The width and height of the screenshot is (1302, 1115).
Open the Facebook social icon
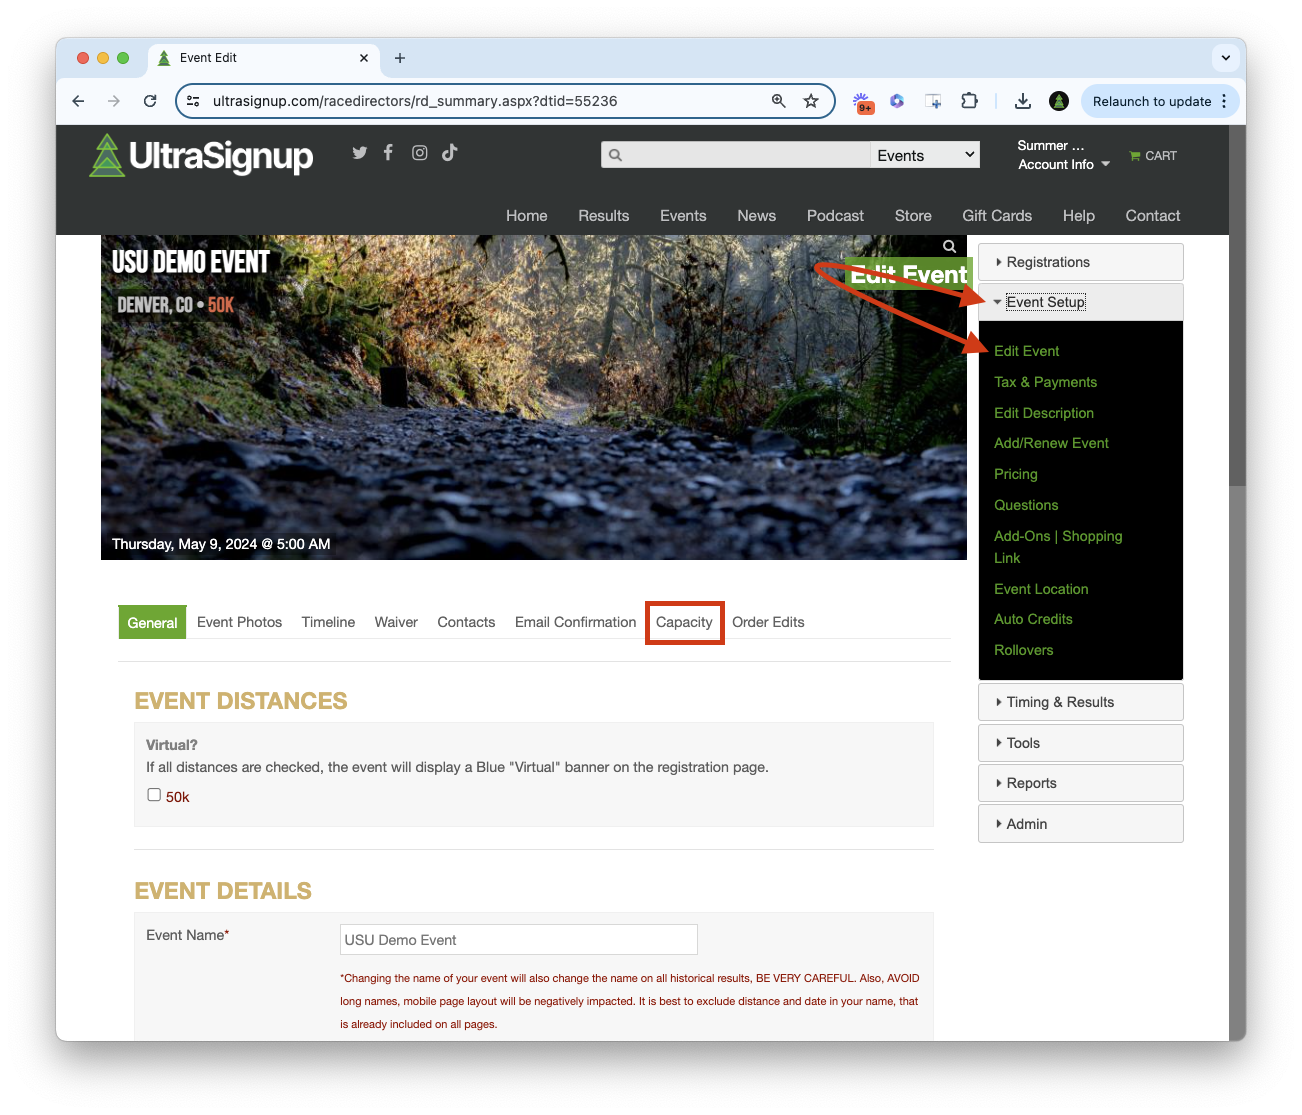[x=388, y=152]
